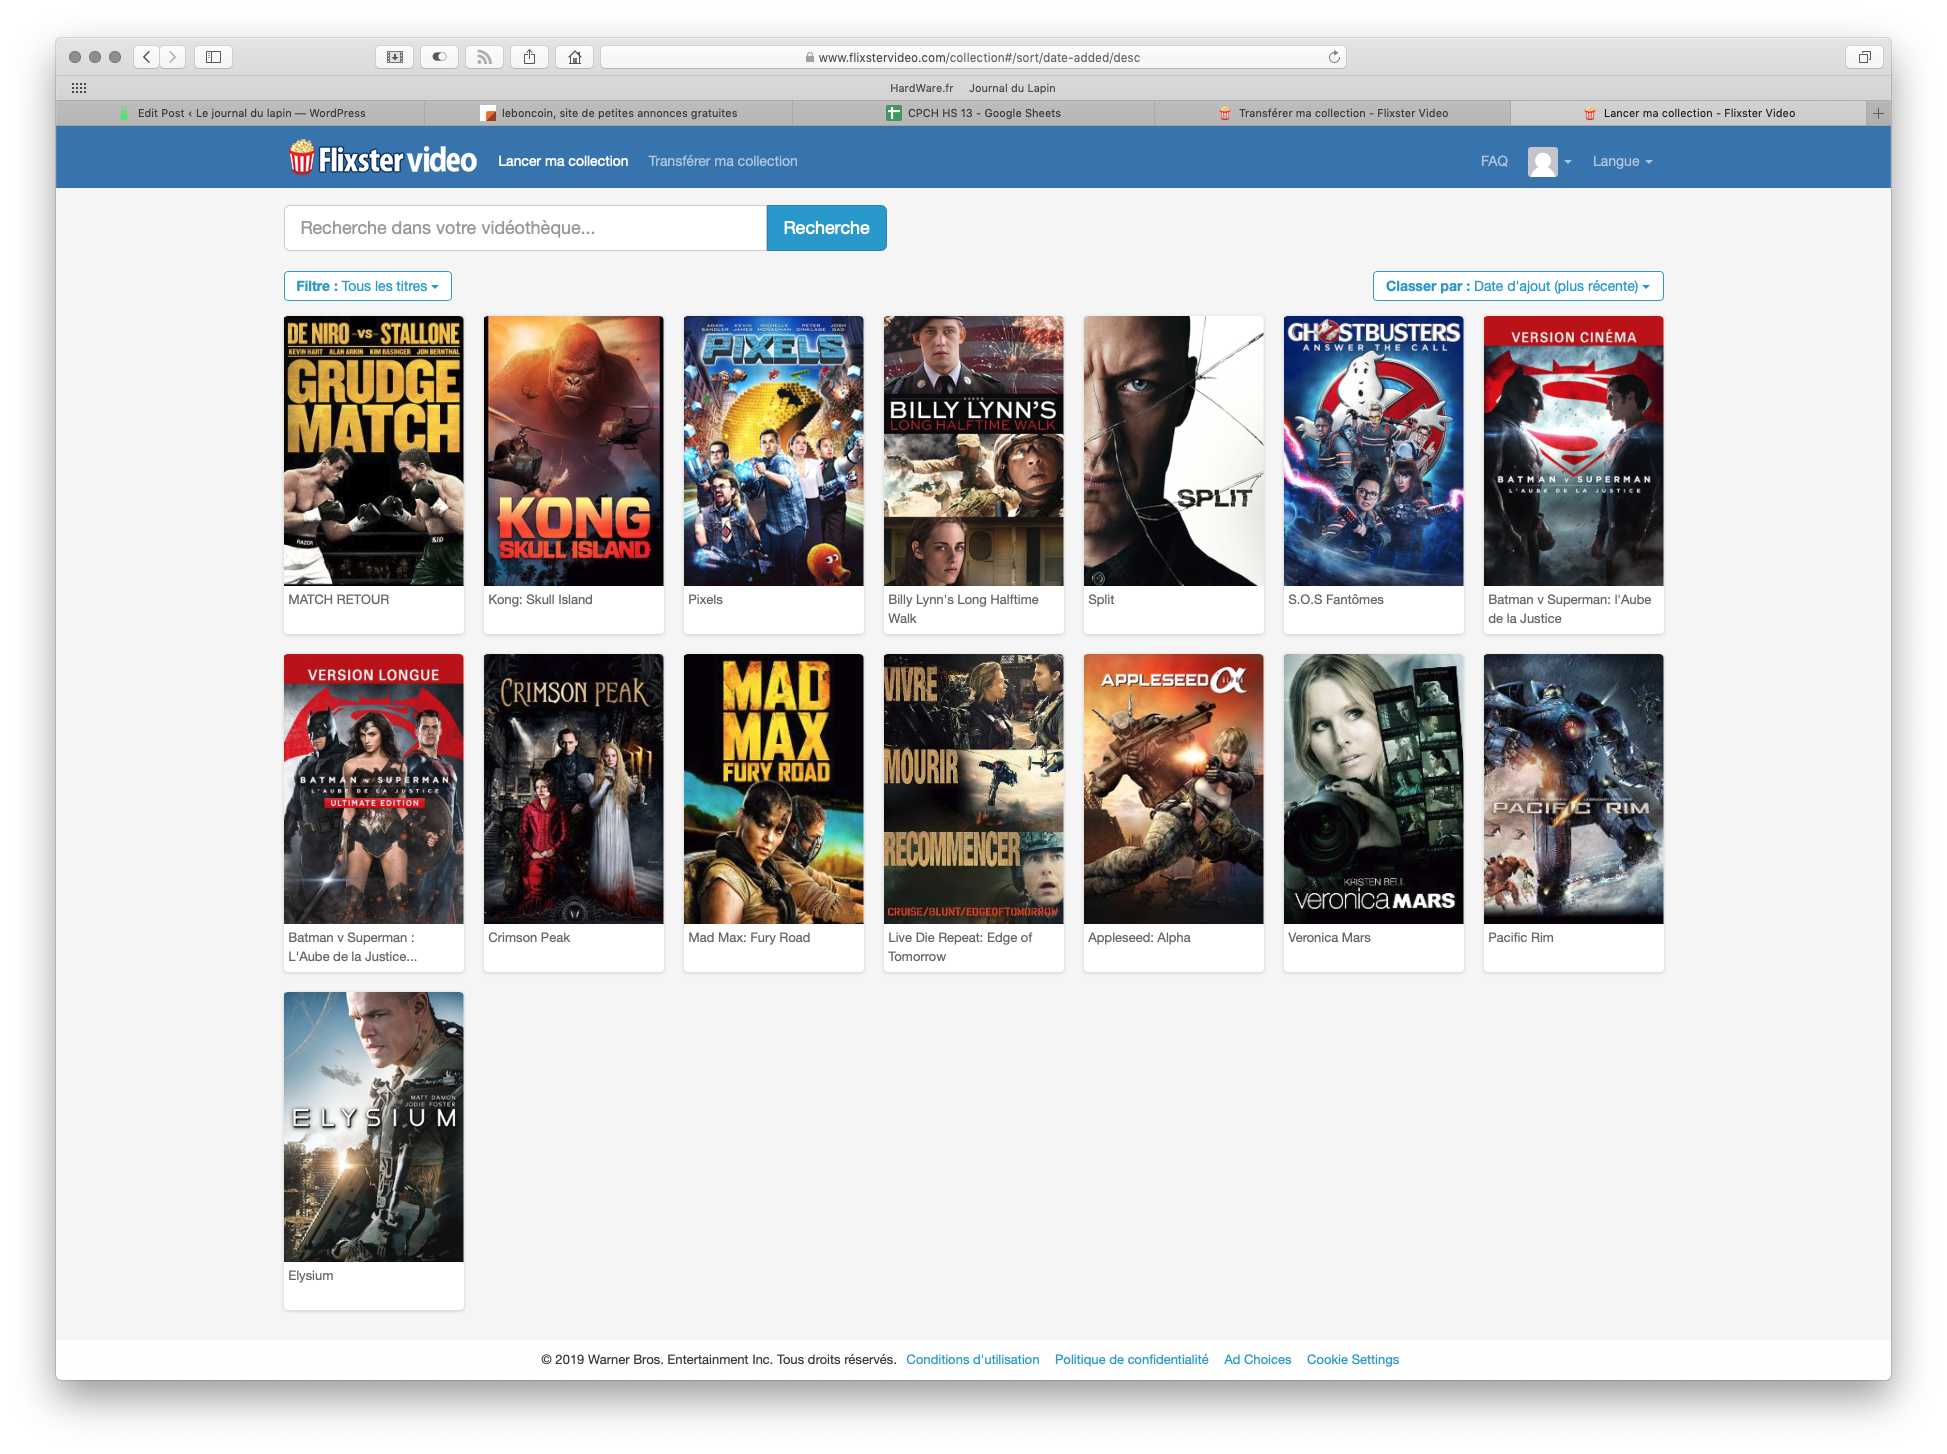Viewport: 1947px width, 1454px height.
Task: Click Transférer ma collection nav item
Action: pyautogui.click(x=723, y=161)
